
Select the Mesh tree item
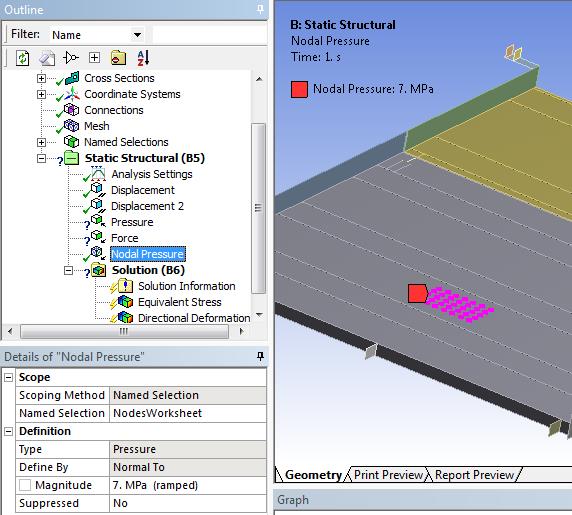point(96,126)
